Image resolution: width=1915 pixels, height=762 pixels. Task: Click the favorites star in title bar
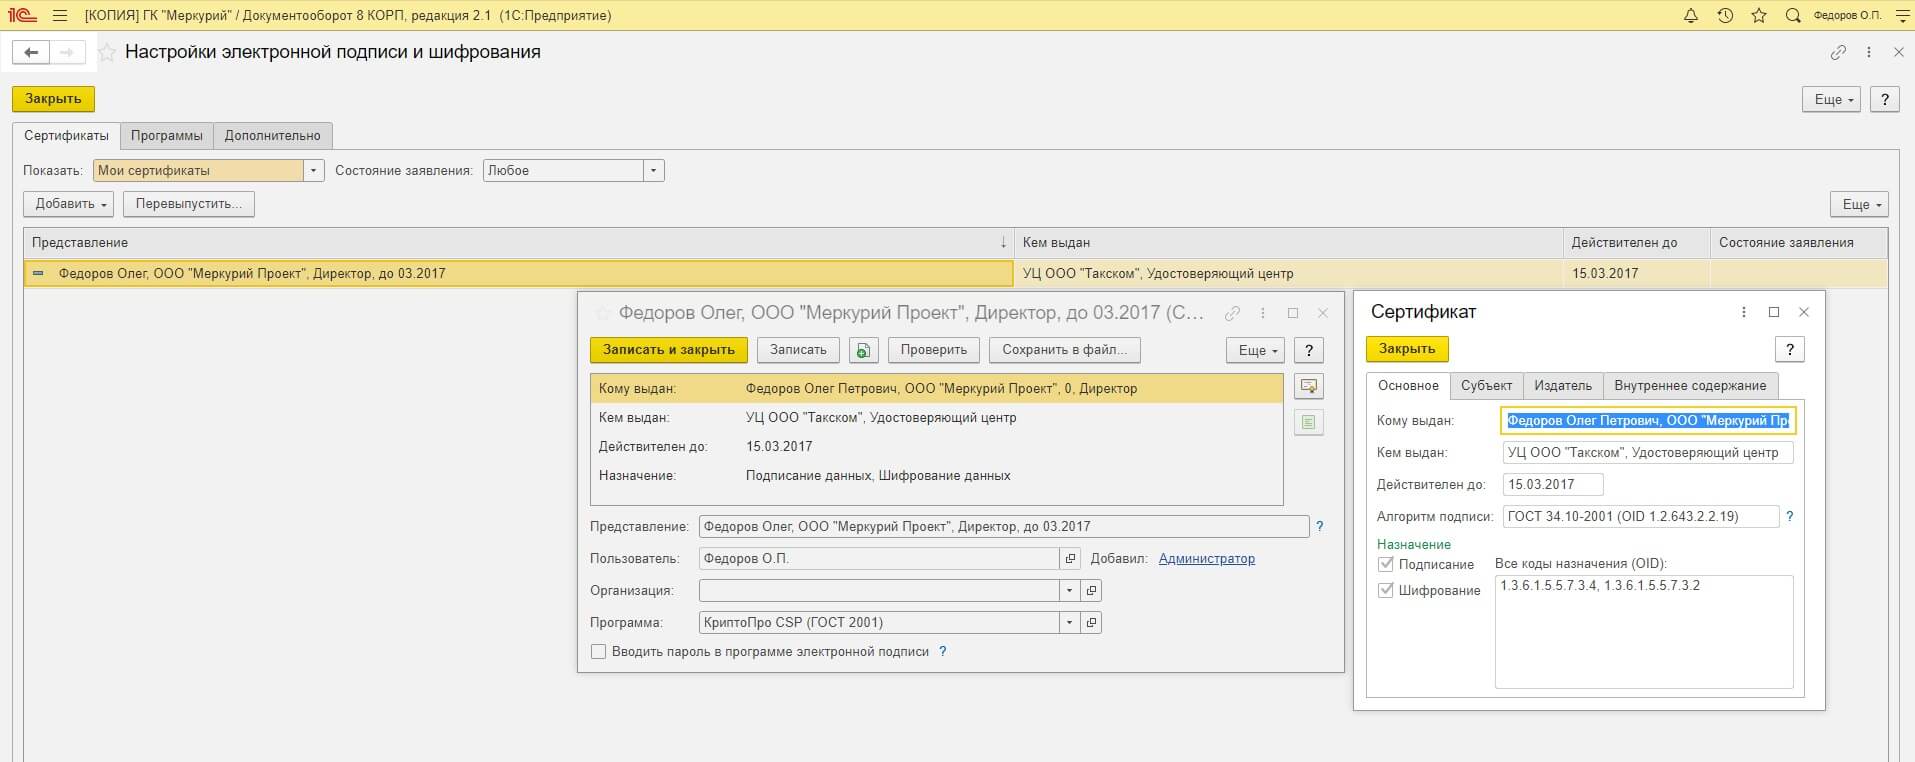(1759, 16)
